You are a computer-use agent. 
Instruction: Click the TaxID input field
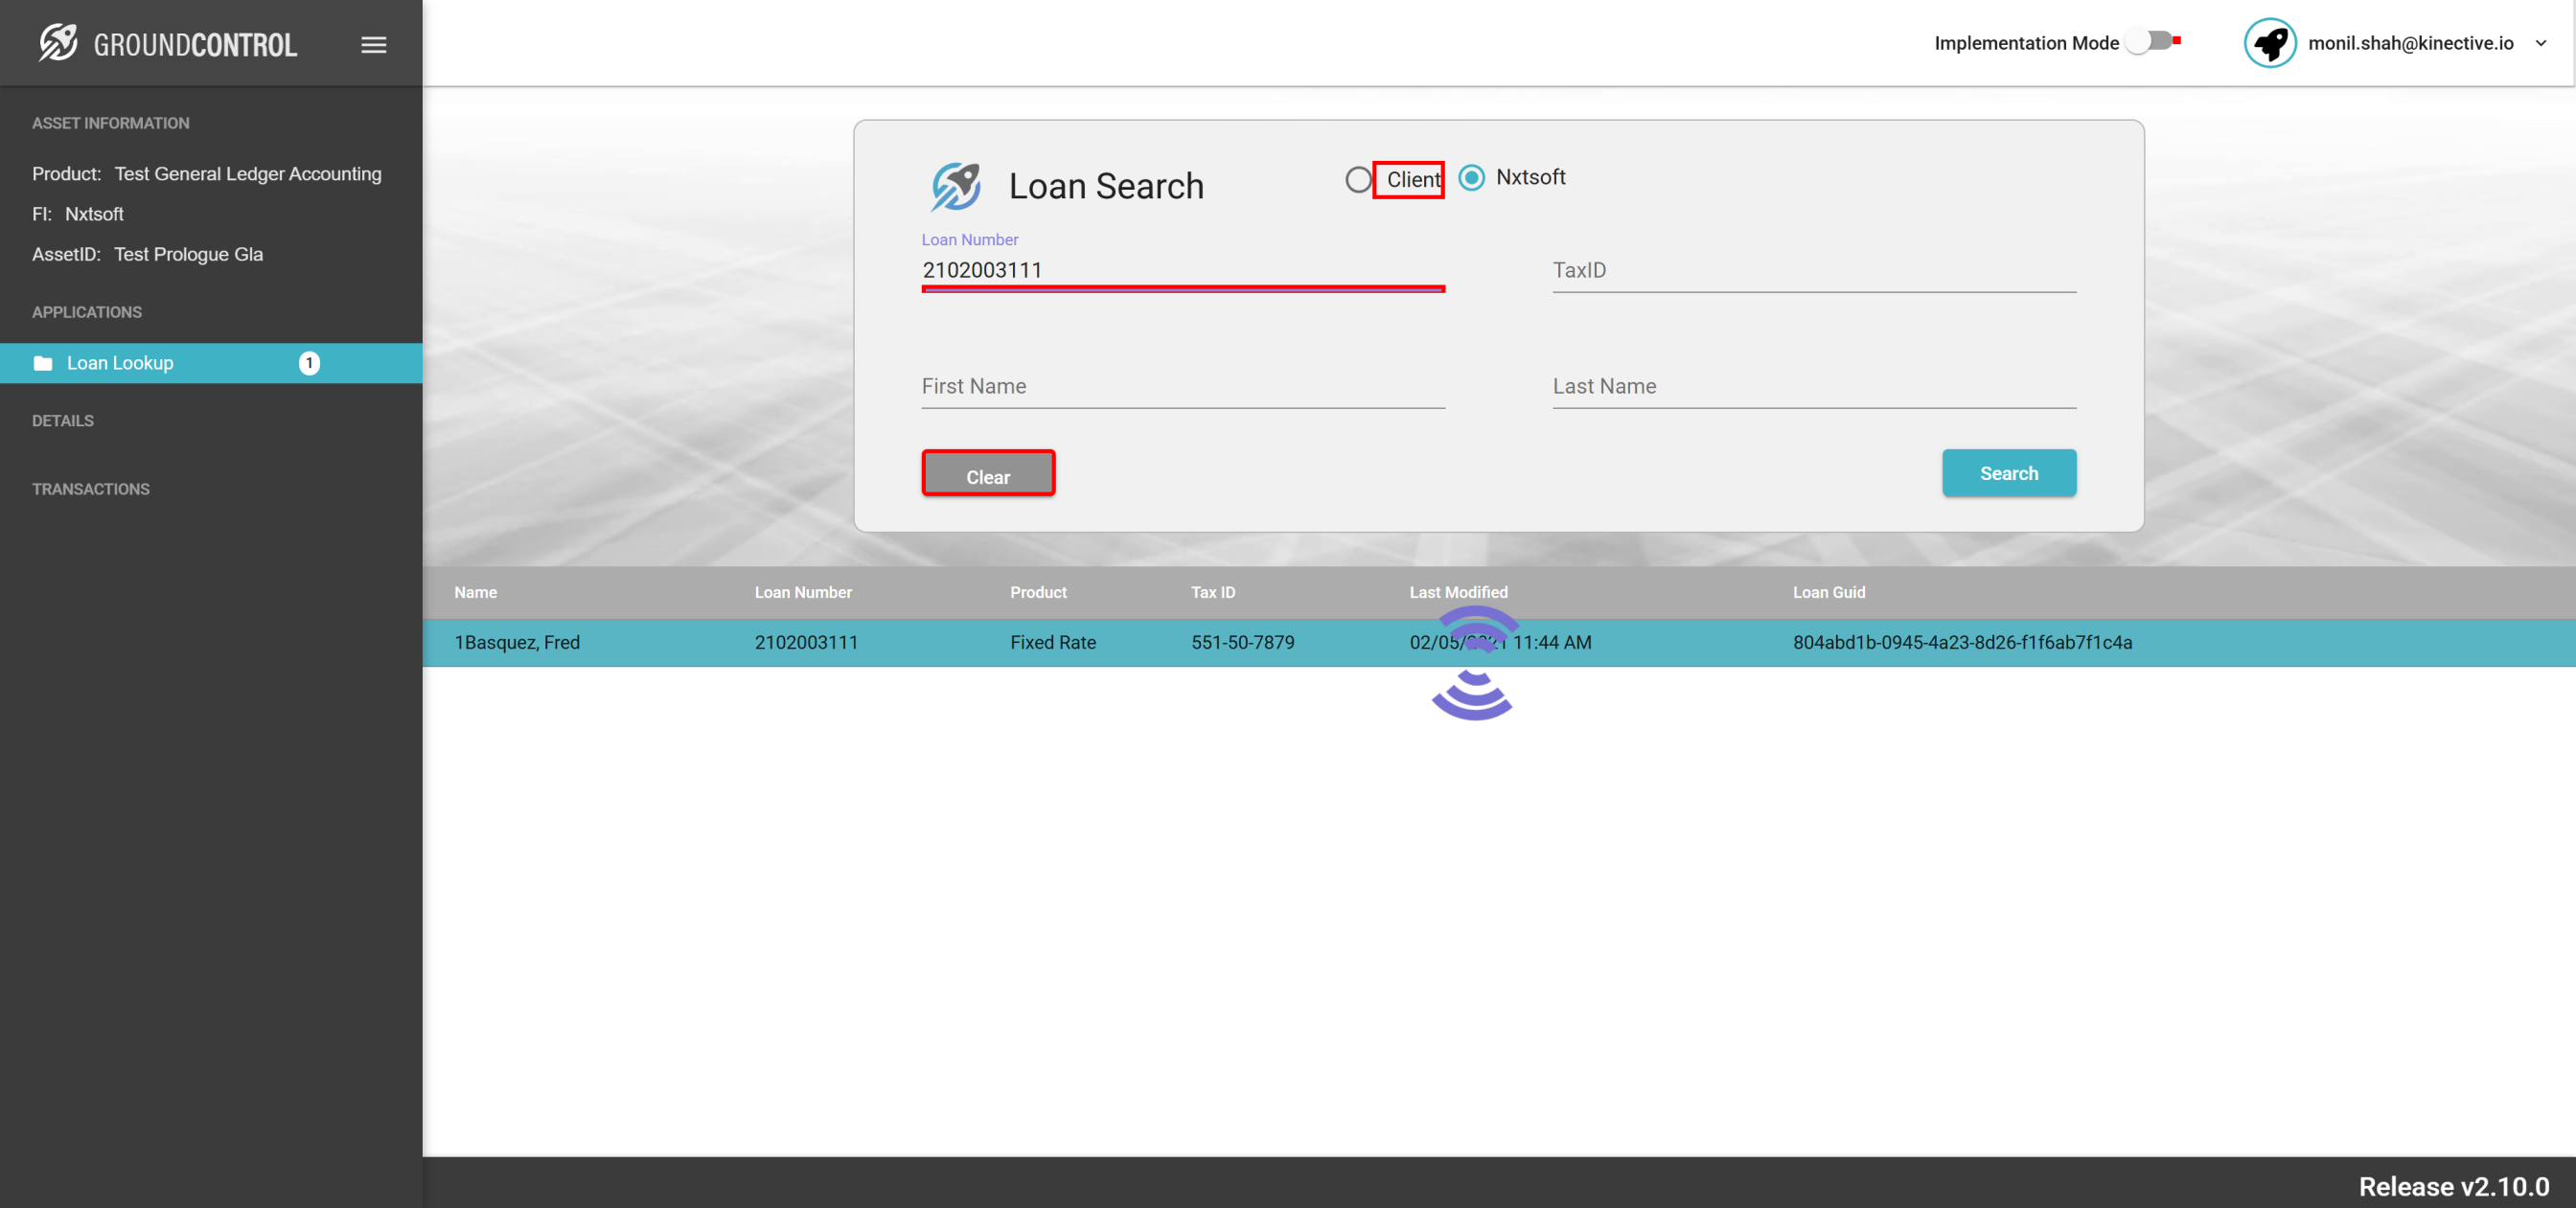click(1813, 270)
